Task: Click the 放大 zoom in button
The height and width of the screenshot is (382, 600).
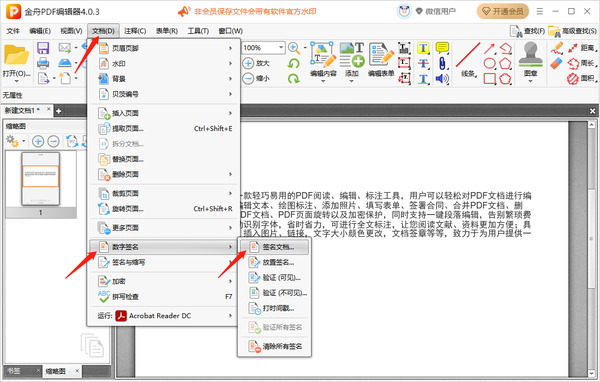Action: pyautogui.click(x=257, y=63)
